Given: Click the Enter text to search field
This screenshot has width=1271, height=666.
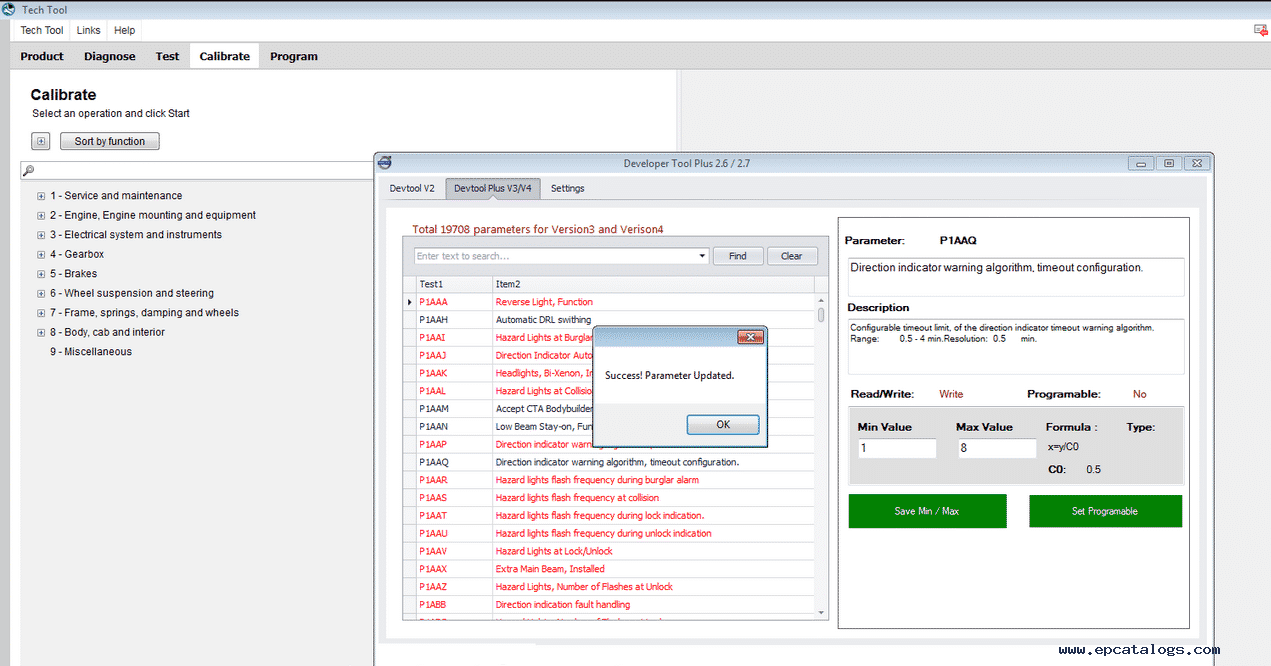Looking at the screenshot, I should [x=556, y=256].
